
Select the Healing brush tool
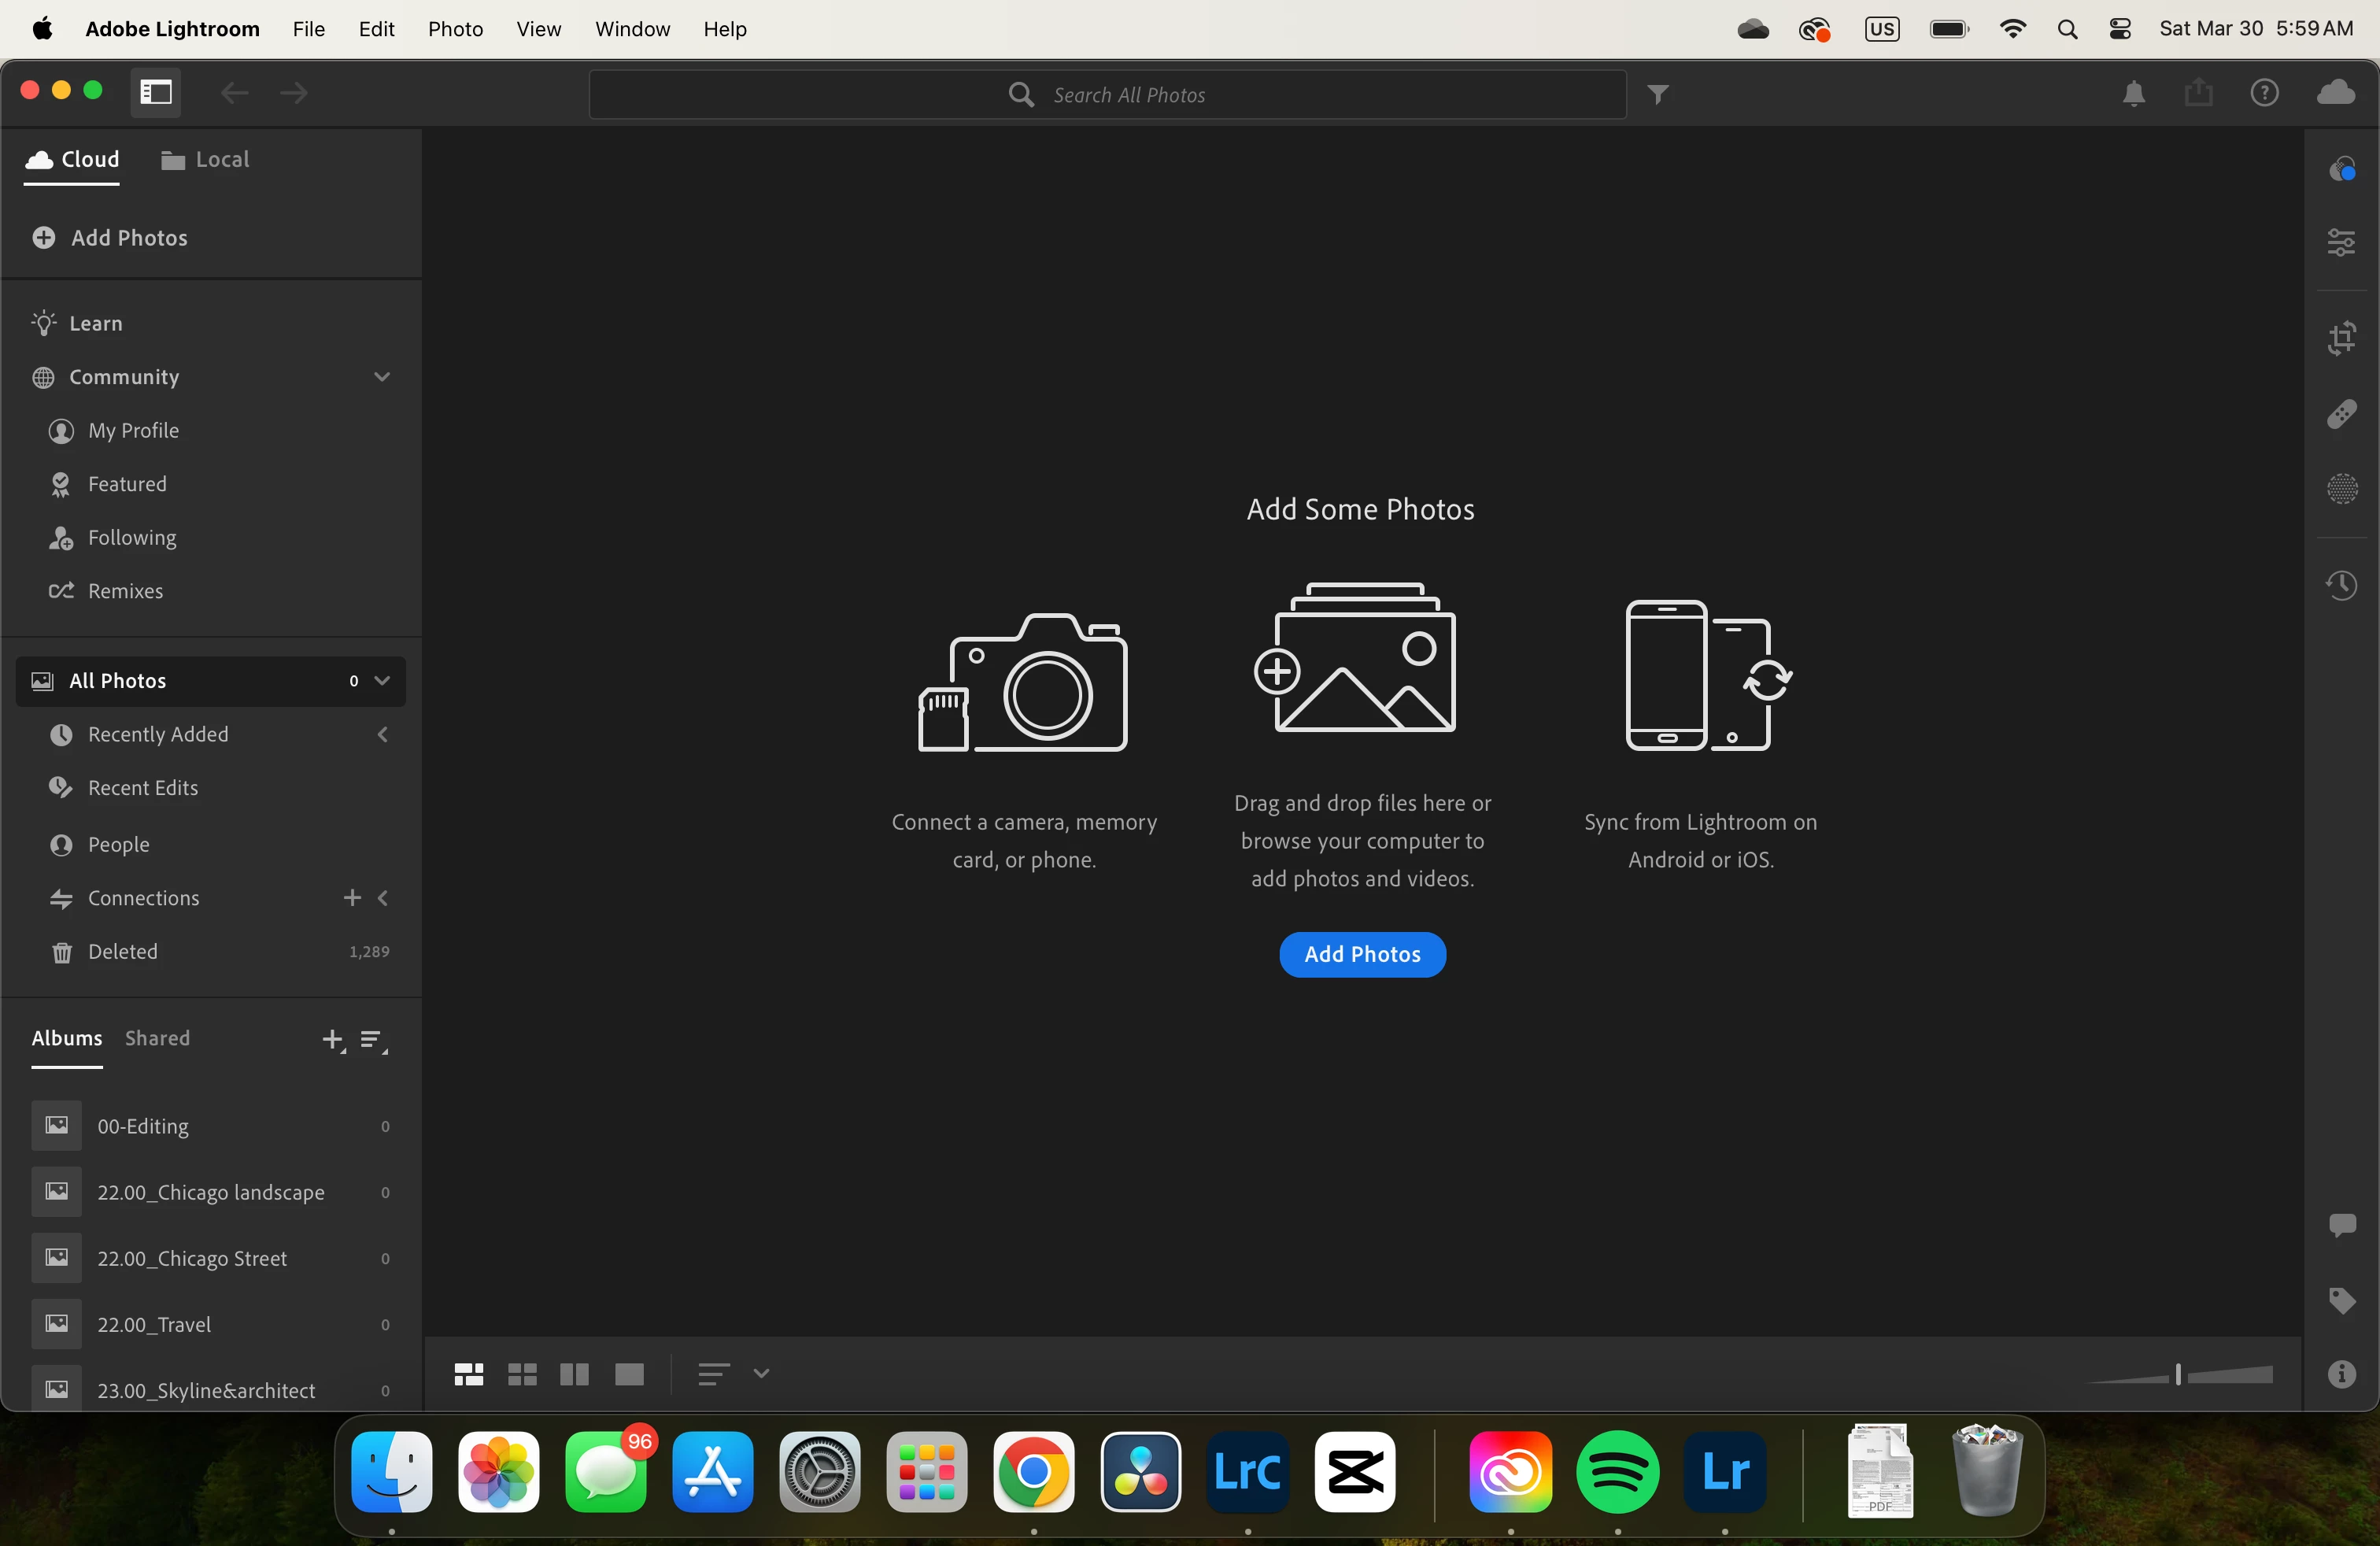[2341, 414]
